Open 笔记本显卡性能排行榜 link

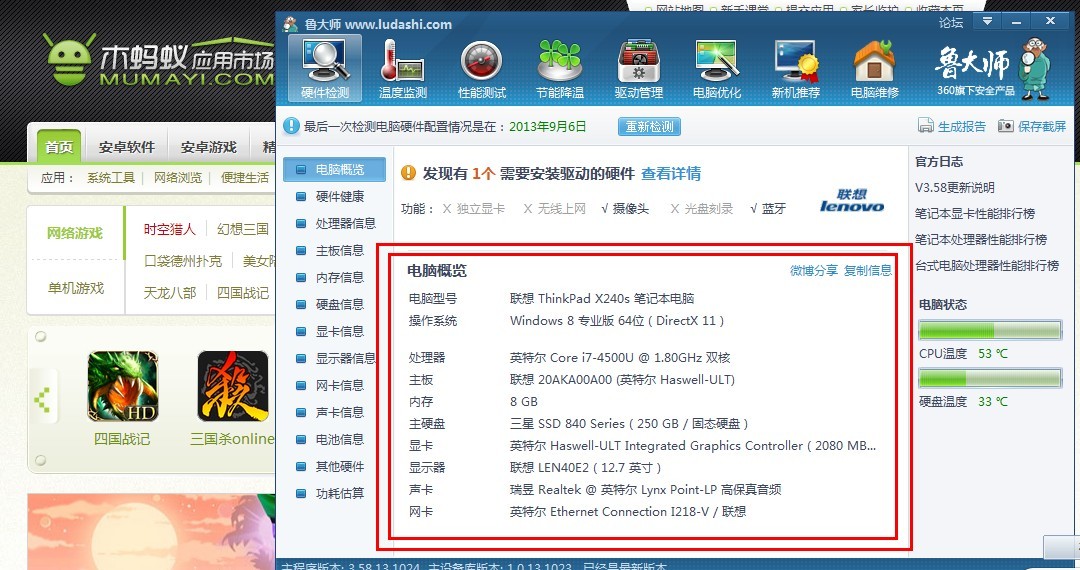tap(975, 213)
